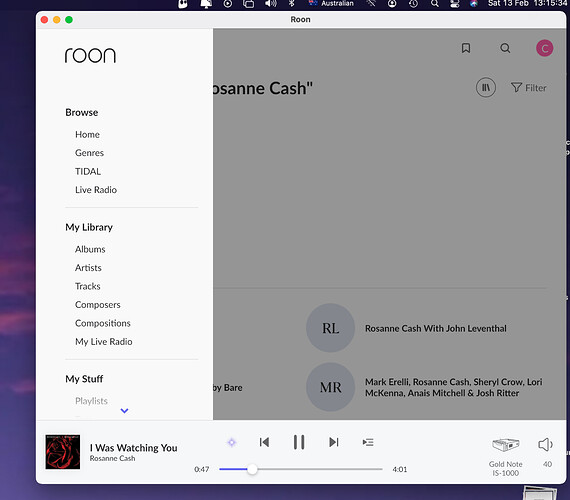
Task: Open Tracks in My Library
Action: (x=88, y=287)
